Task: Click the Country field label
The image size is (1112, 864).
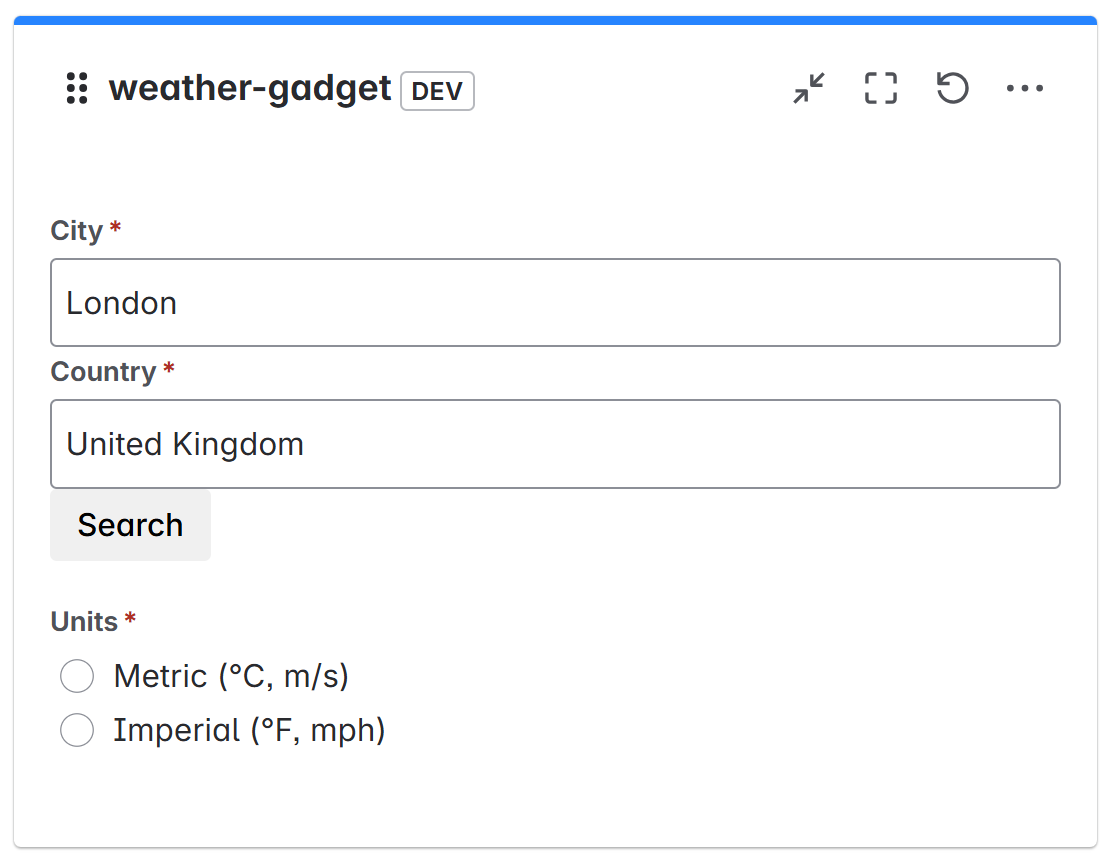Action: (103, 372)
